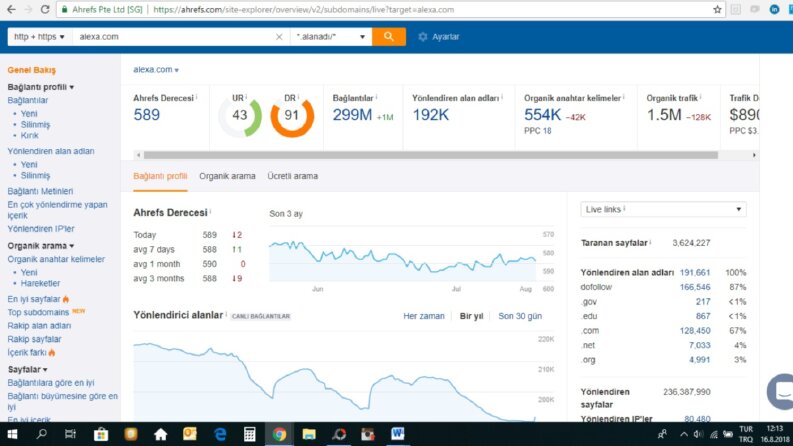The height and width of the screenshot is (446, 793).
Task: Open İçerik farkı link
Action: (27, 352)
